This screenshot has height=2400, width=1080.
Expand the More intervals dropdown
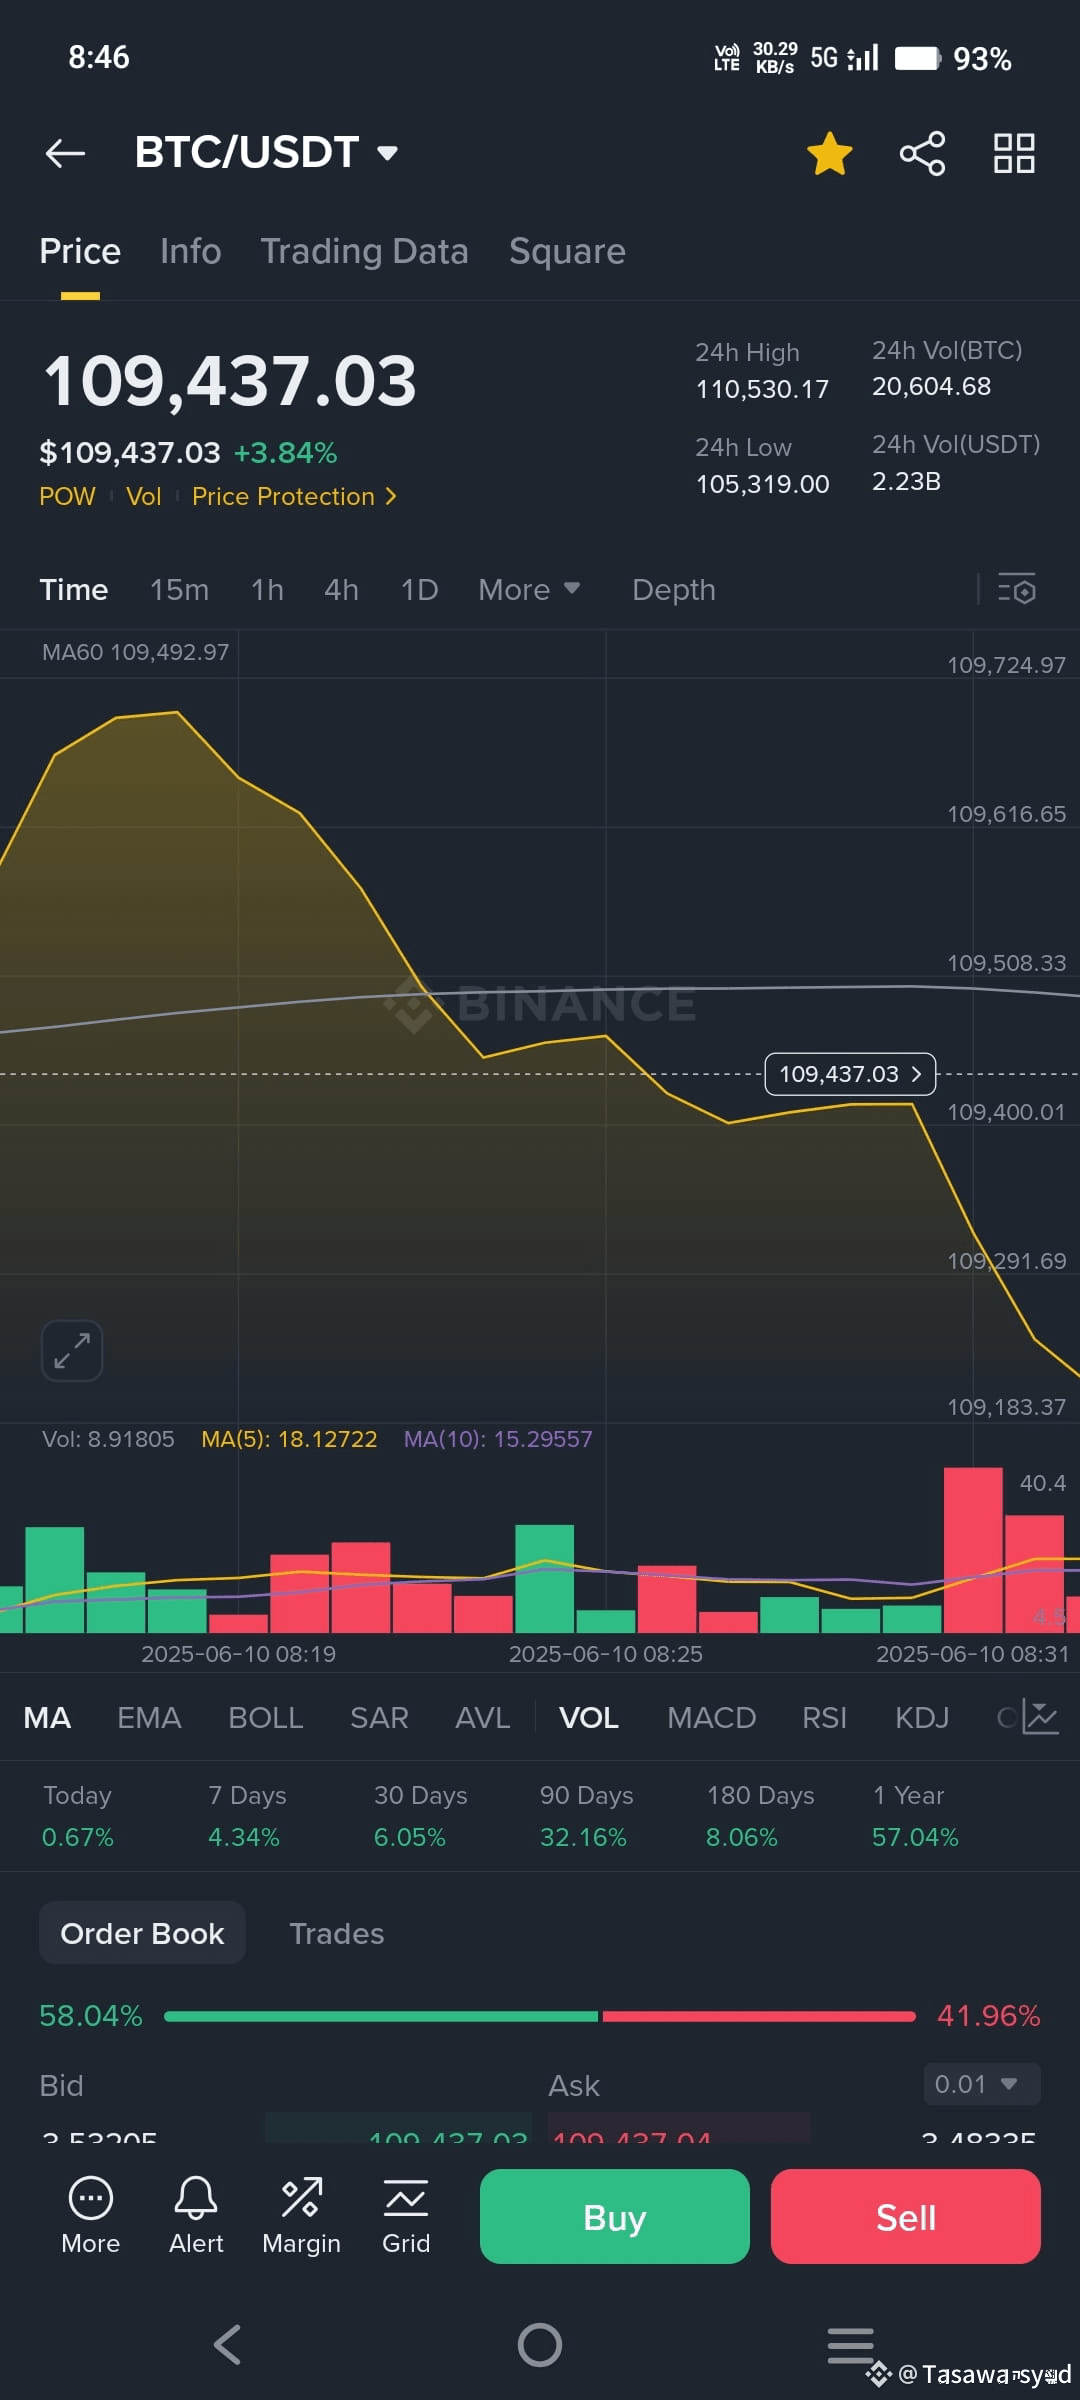(x=529, y=590)
